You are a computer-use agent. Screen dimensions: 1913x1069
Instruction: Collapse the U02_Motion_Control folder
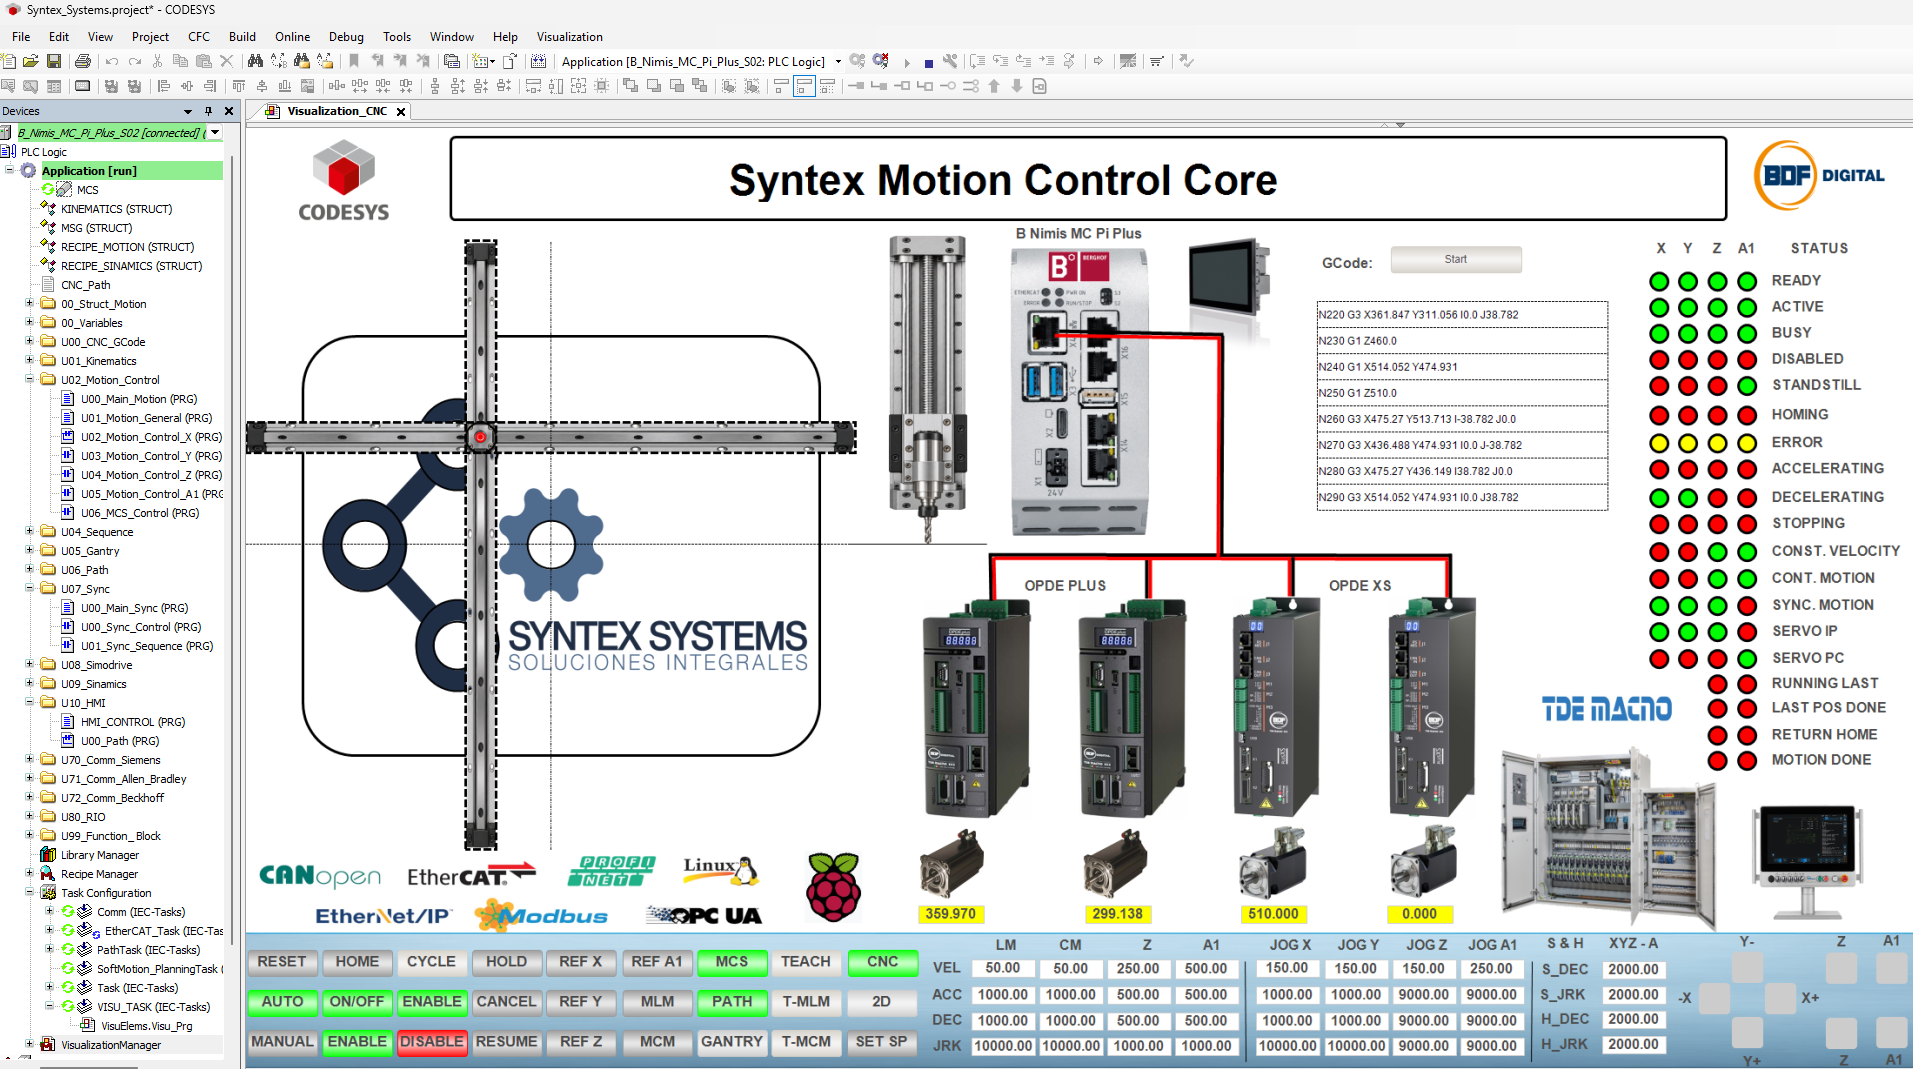[30, 380]
